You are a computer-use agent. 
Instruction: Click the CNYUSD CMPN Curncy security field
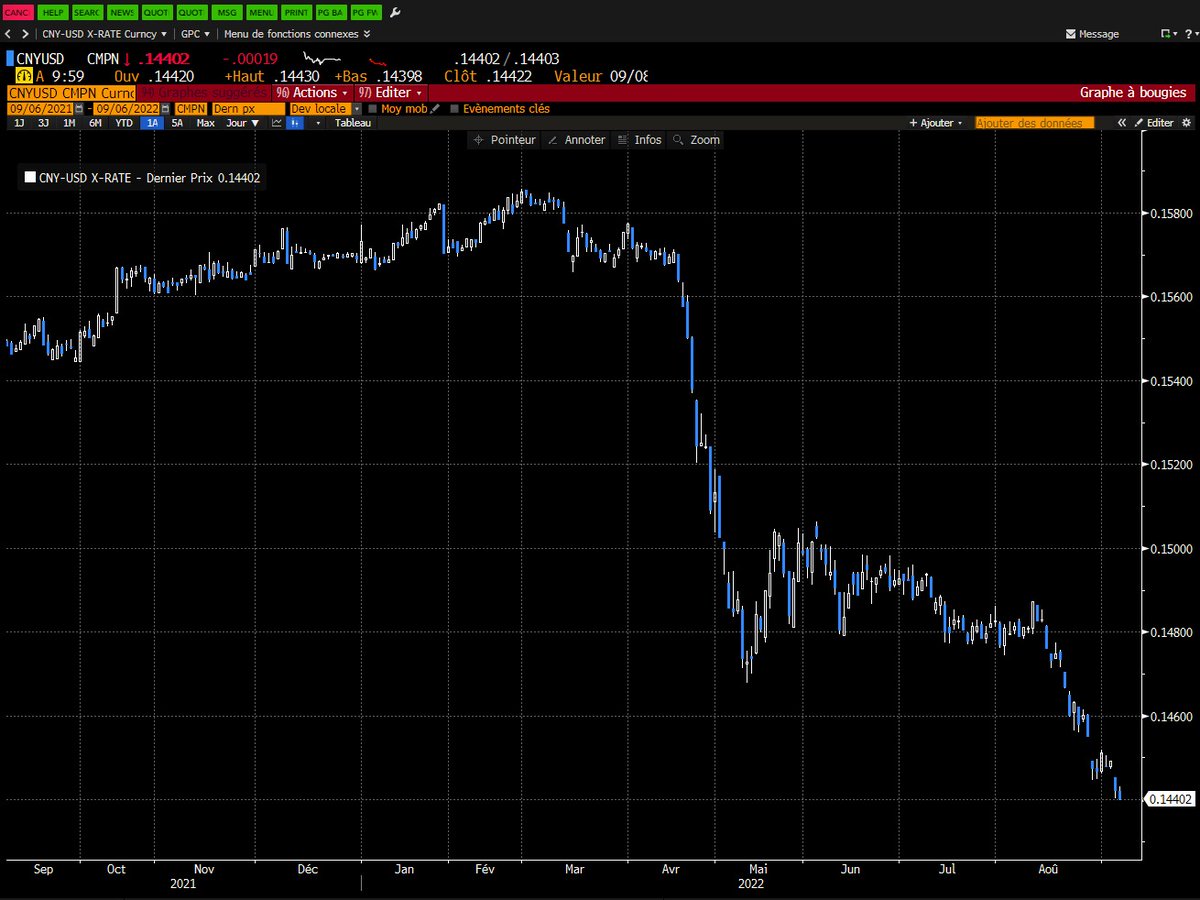70,92
